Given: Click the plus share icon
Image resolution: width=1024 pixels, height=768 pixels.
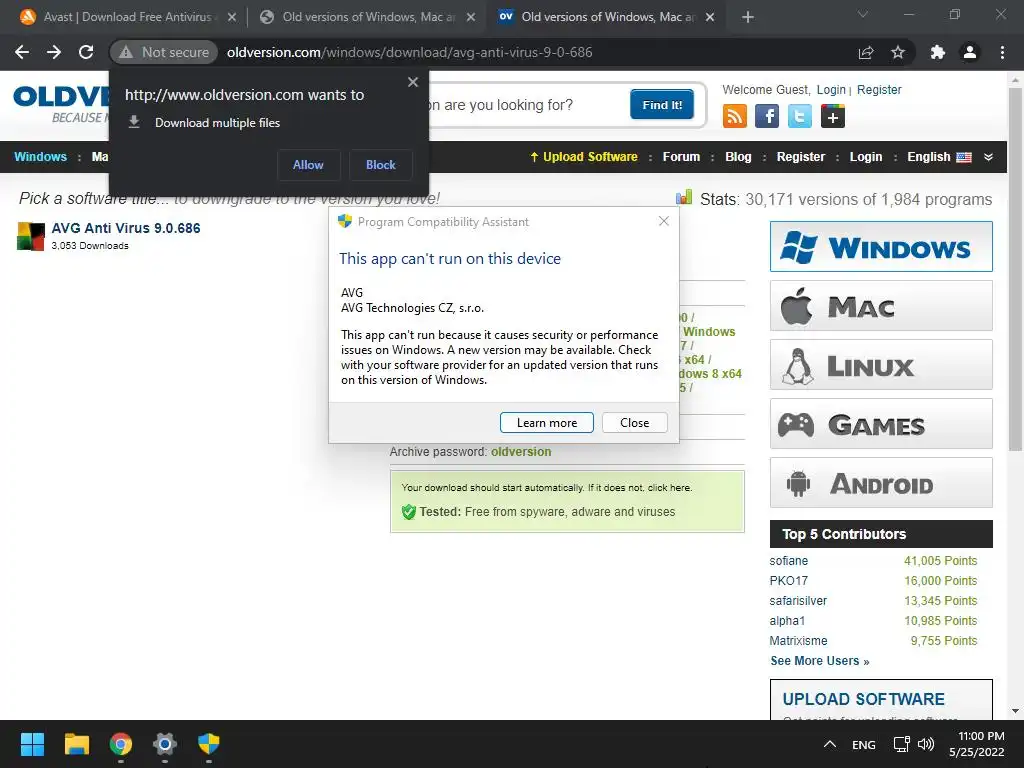Looking at the screenshot, I should pyautogui.click(x=833, y=116).
